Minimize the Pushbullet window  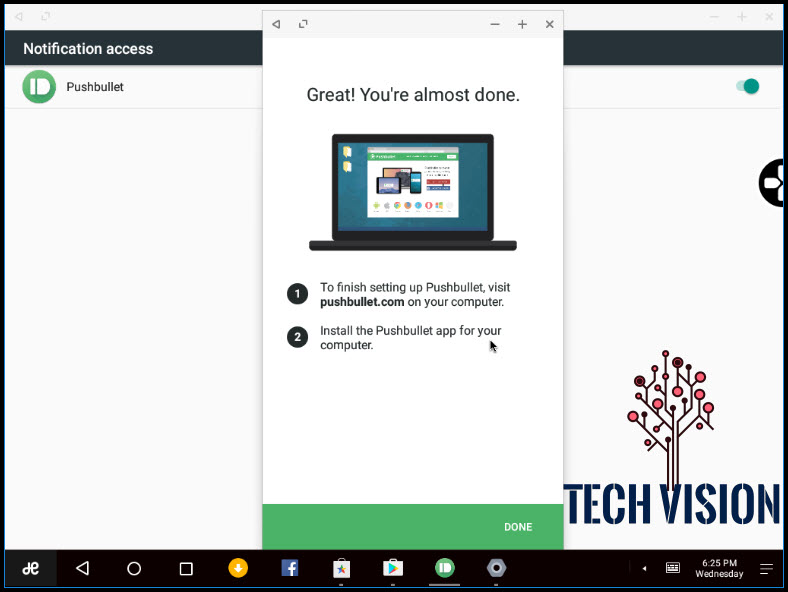[495, 24]
